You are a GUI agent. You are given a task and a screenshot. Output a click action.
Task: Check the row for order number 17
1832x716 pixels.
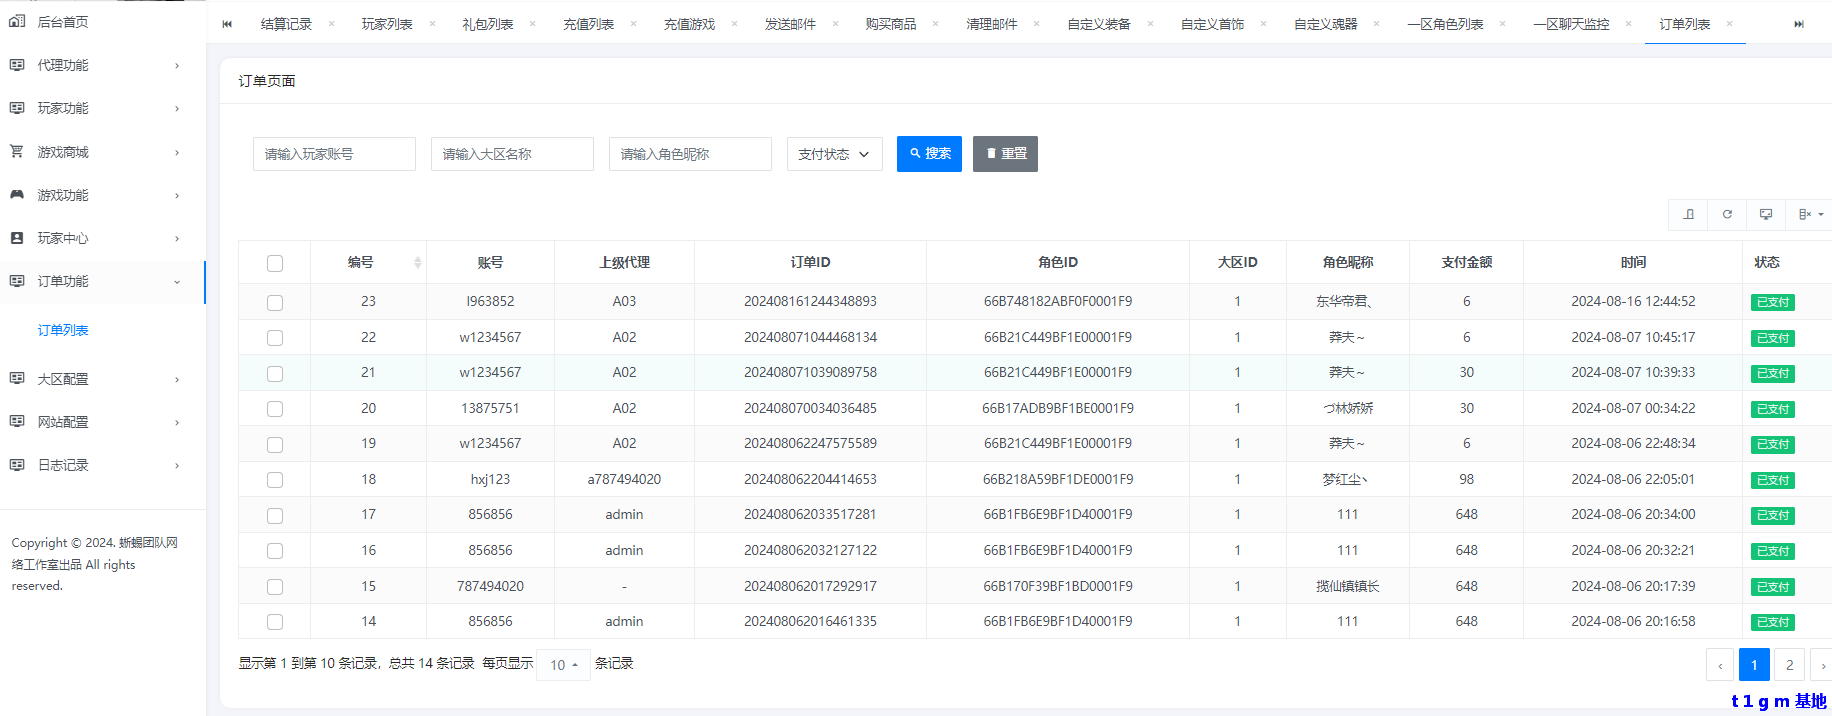275,515
